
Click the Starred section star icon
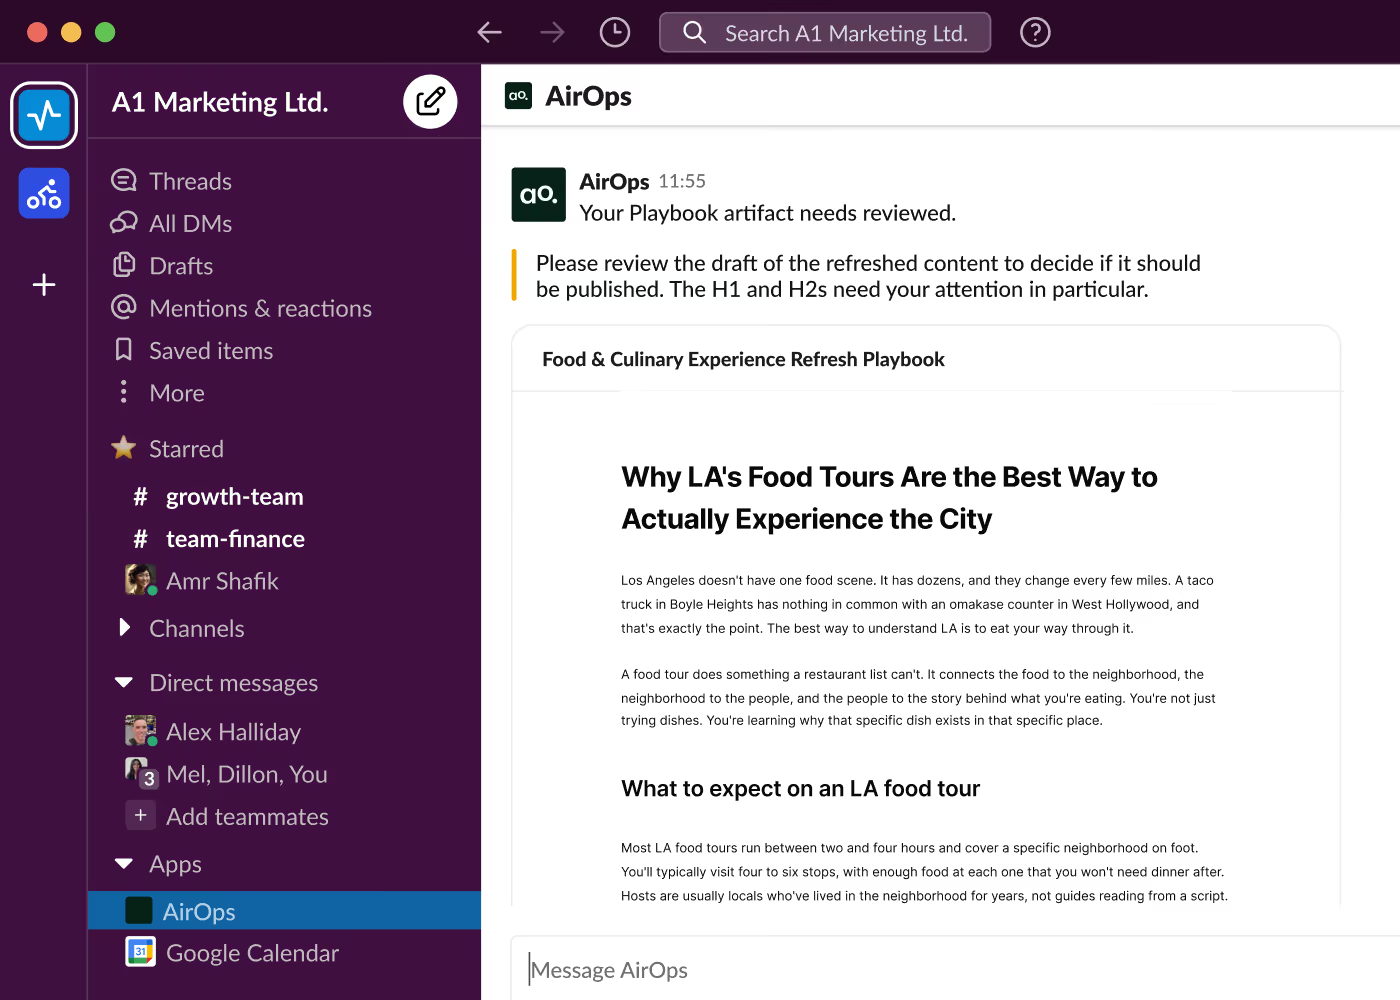pyautogui.click(x=124, y=448)
